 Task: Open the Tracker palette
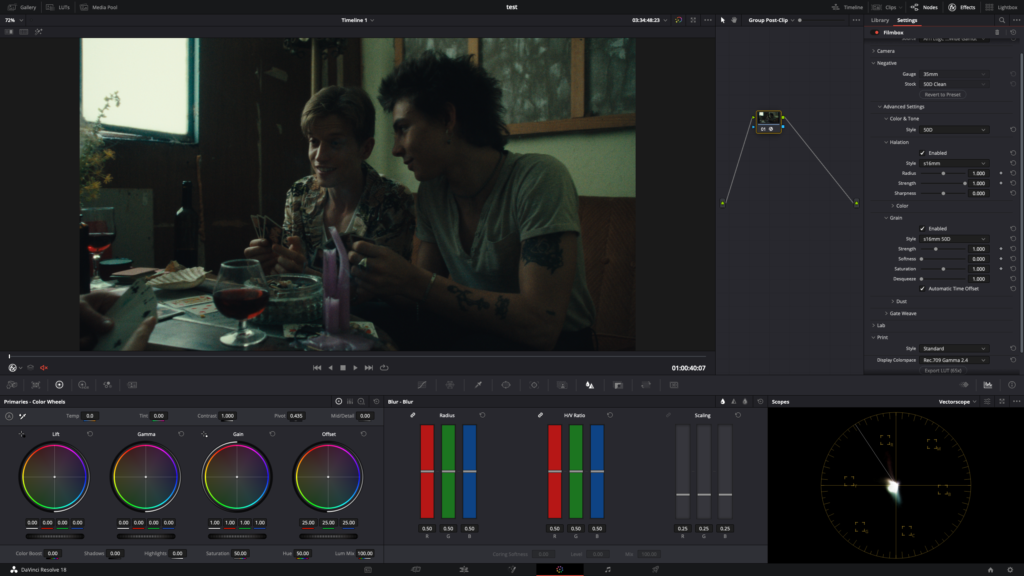534,385
